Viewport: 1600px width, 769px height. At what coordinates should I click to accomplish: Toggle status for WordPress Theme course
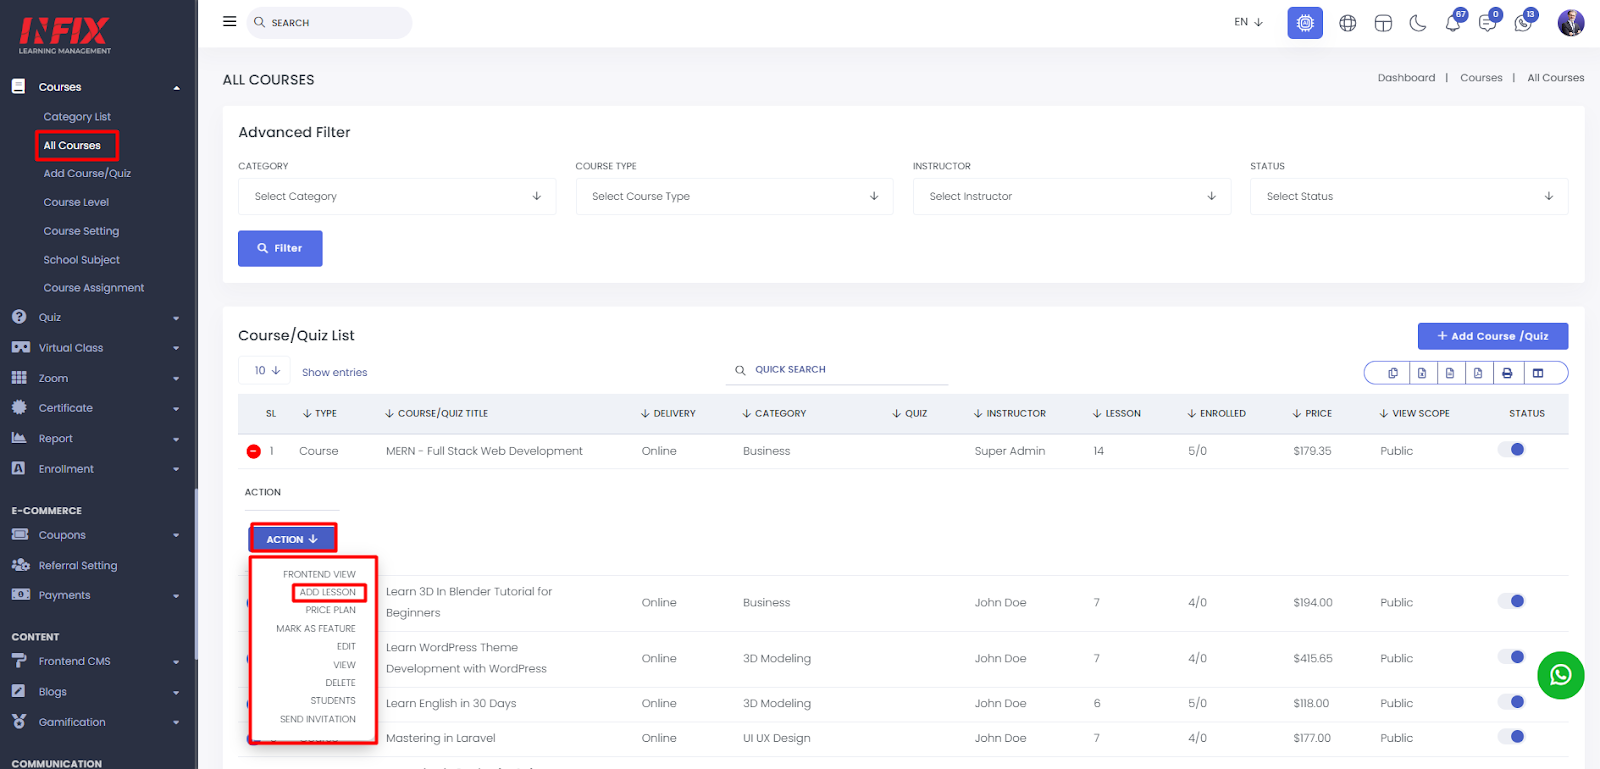click(x=1511, y=657)
